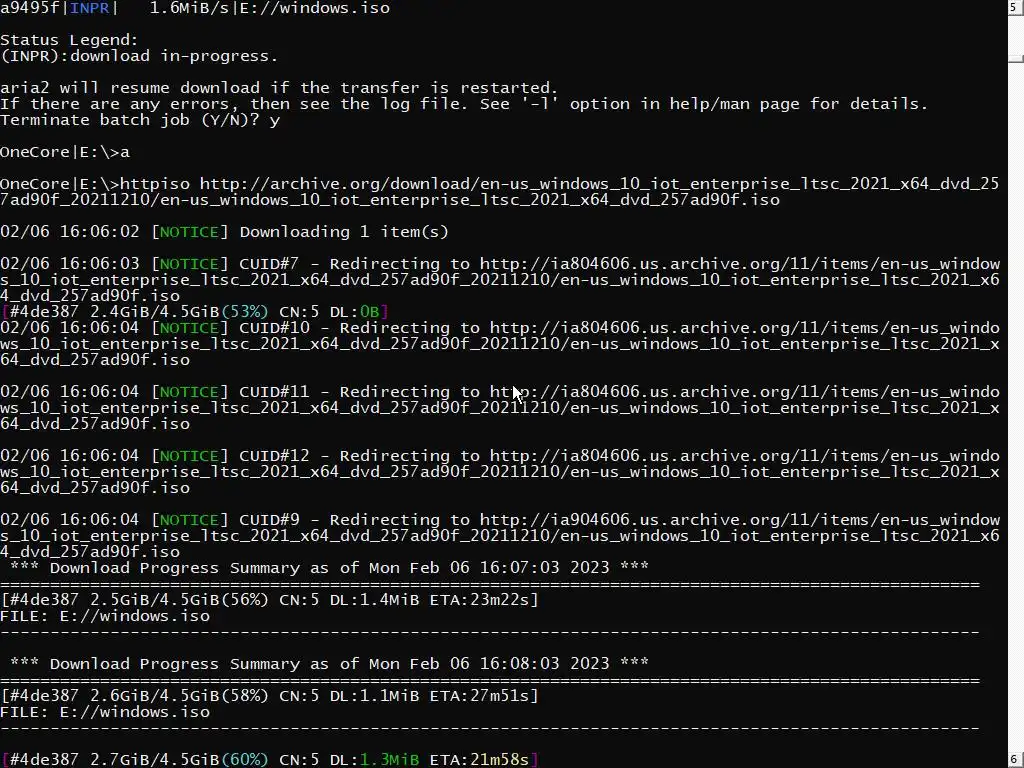Click the '-l' option mention in the errors line
The width and height of the screenshot is (1024, 768).
click(x=539, y=104)
